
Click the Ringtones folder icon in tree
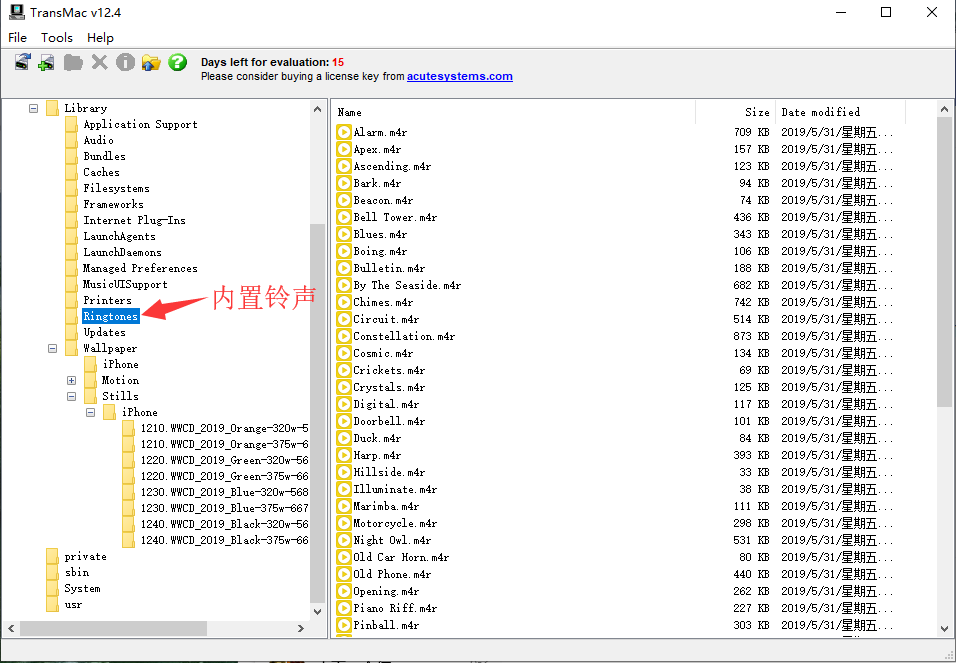(72, 316)
